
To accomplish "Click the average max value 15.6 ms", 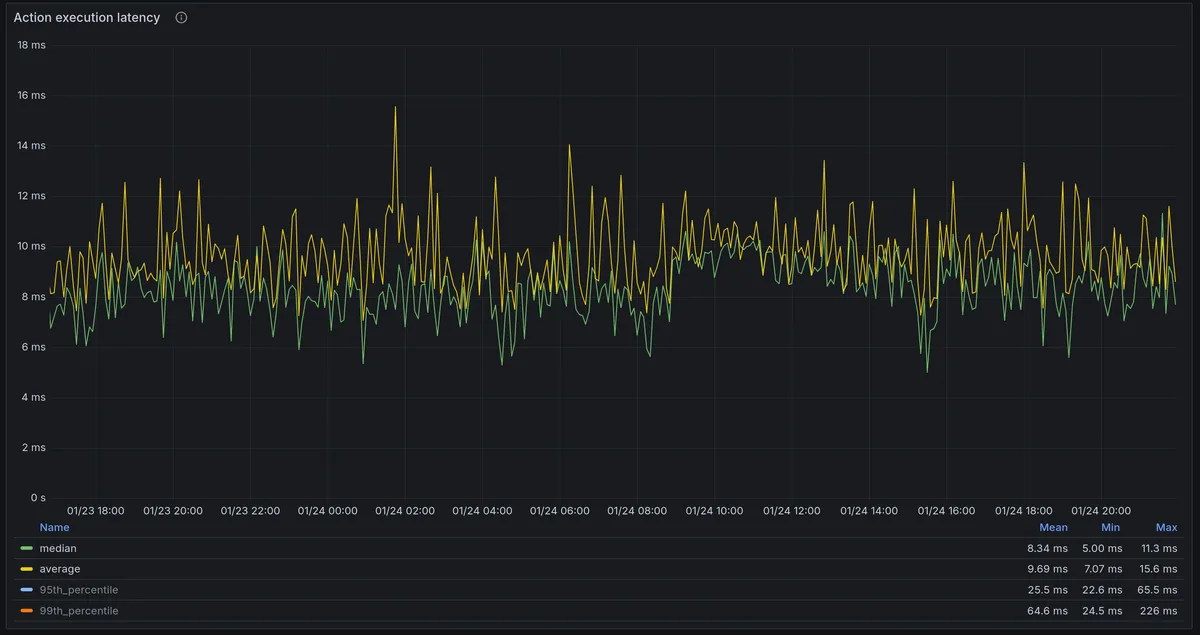I will (x=1158, y=569).
